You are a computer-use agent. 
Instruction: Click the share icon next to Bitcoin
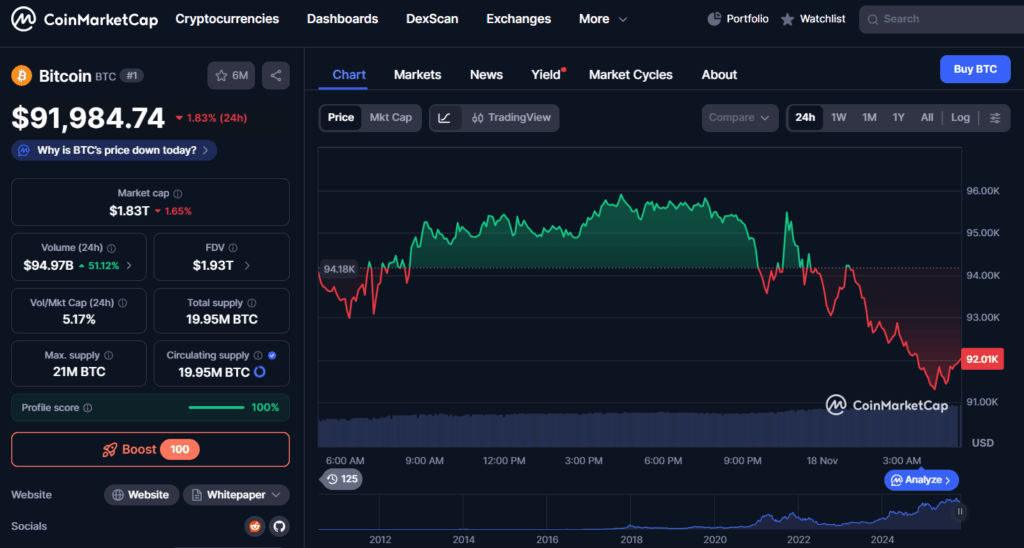(x=276, y=75)
